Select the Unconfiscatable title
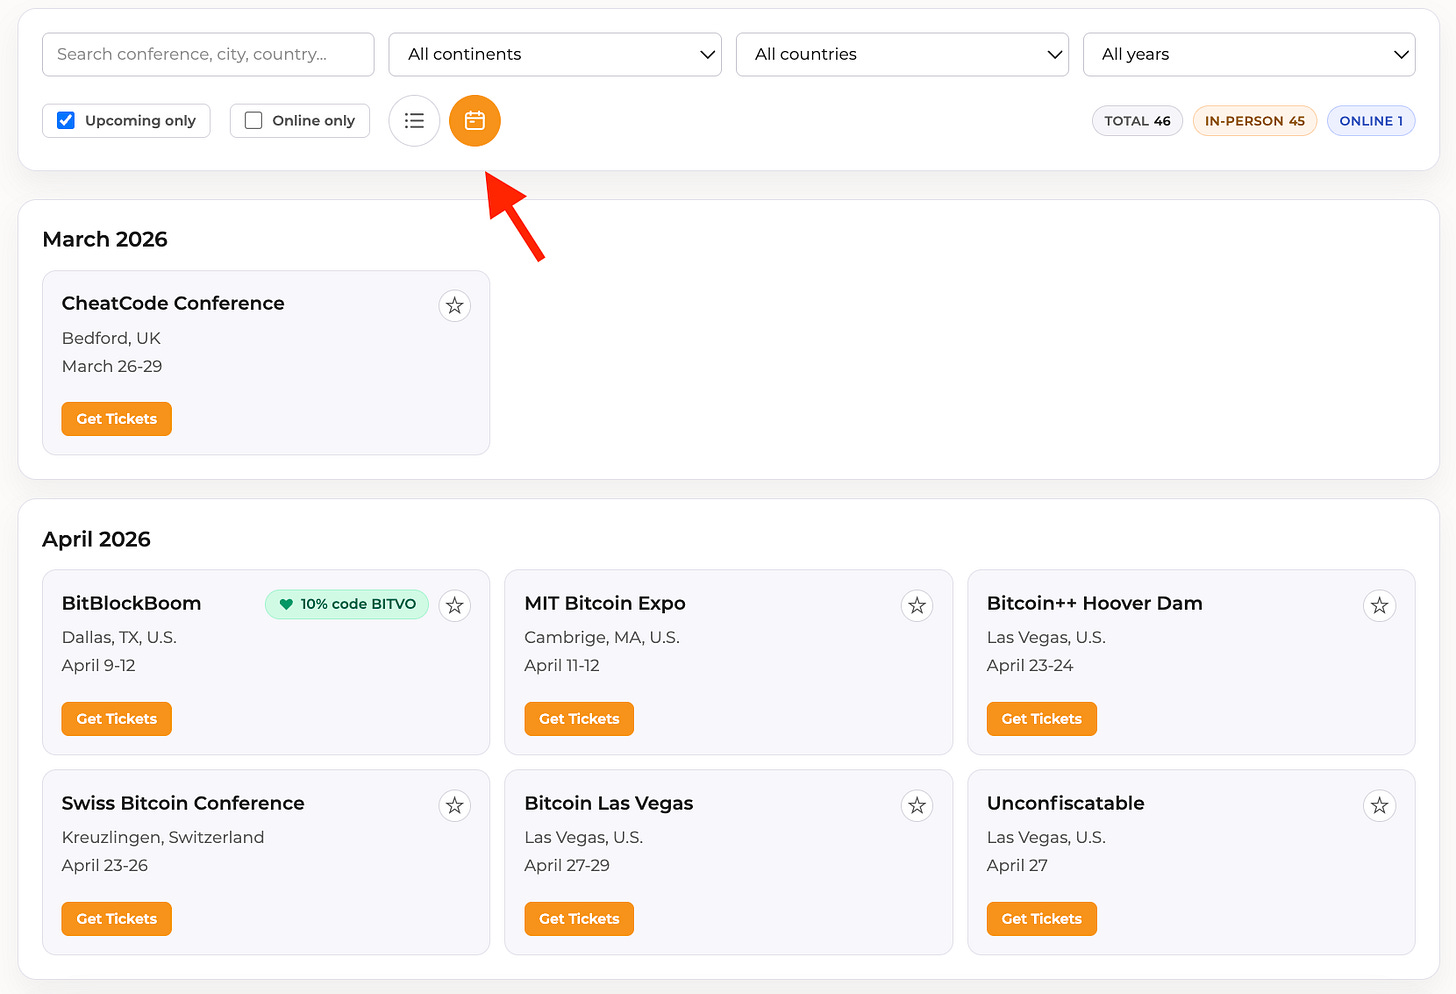 click(1066, 803)
